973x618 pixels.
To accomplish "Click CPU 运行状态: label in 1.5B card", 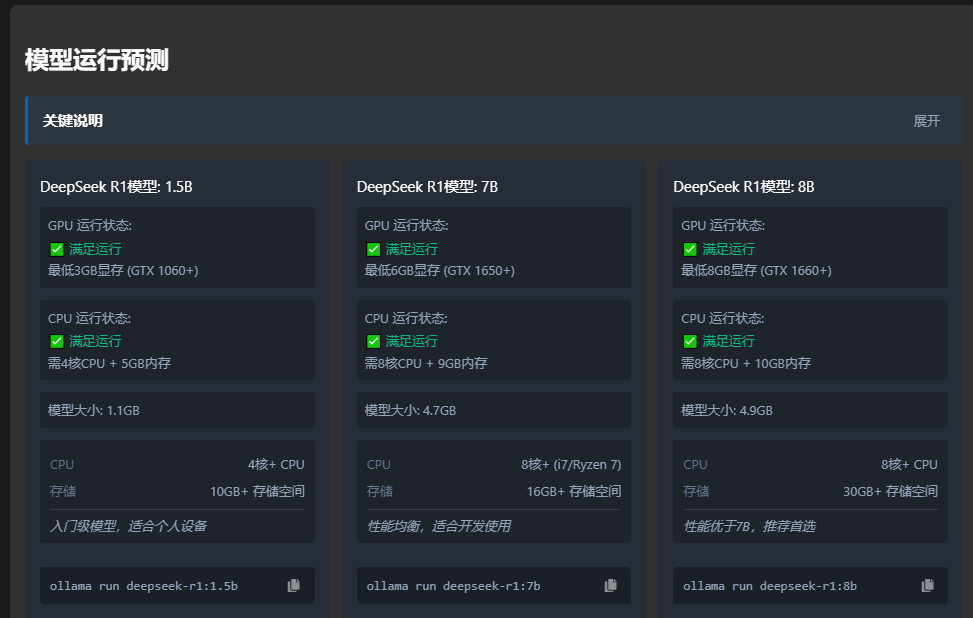I will [x=89, y=318].
